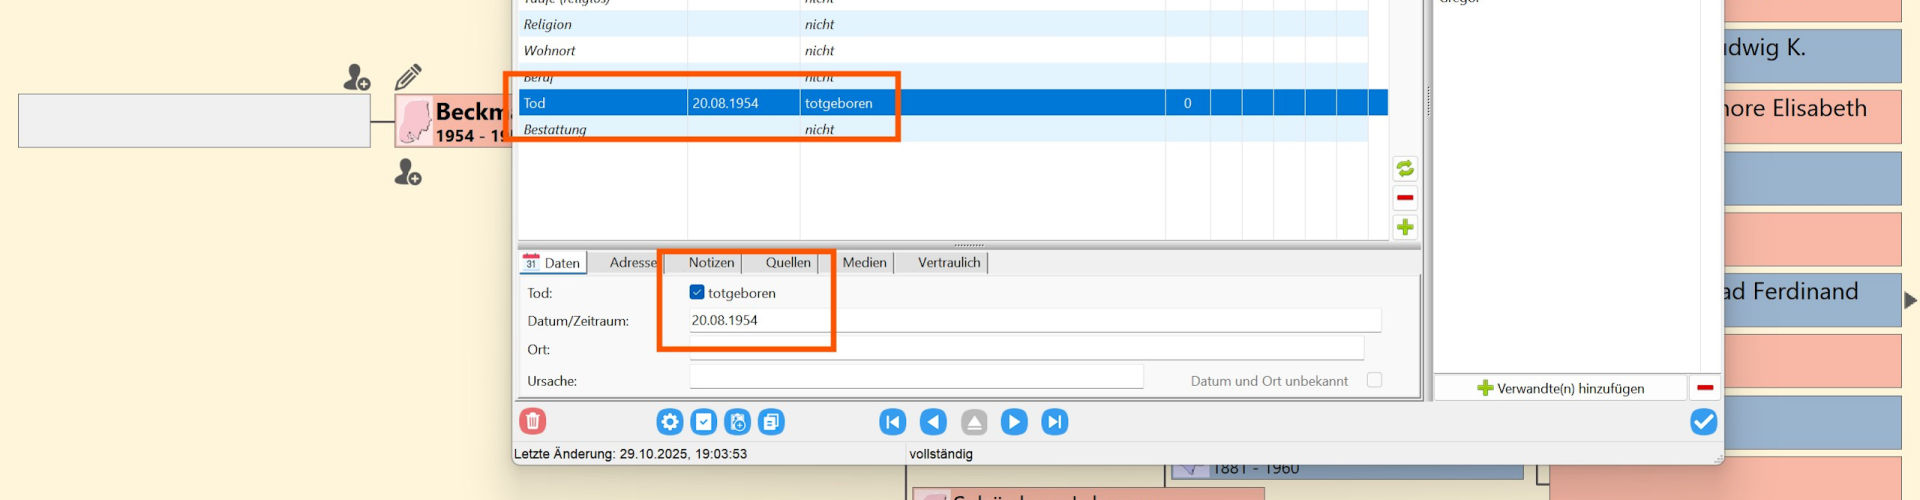Click the pencil edit icon above Beckm person
The width and height of the screenshot is (1920, 500).
[x=408, y=77]
